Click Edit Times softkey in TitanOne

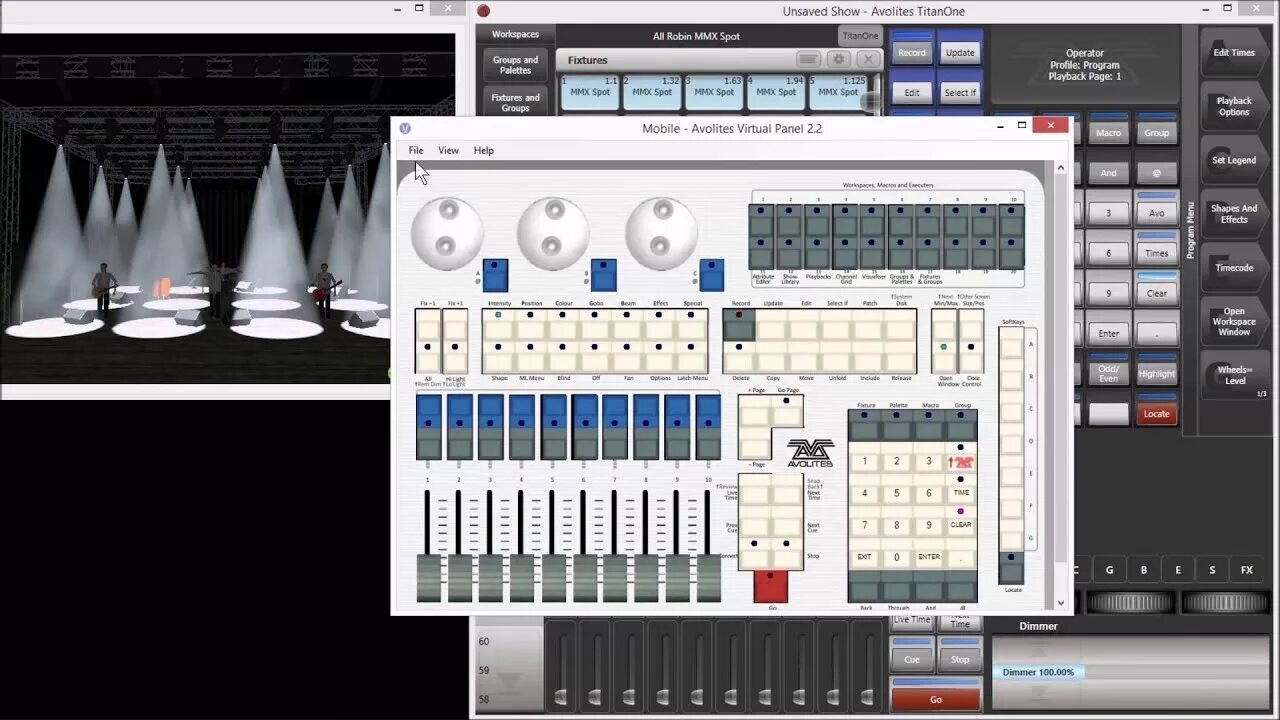1235,53
